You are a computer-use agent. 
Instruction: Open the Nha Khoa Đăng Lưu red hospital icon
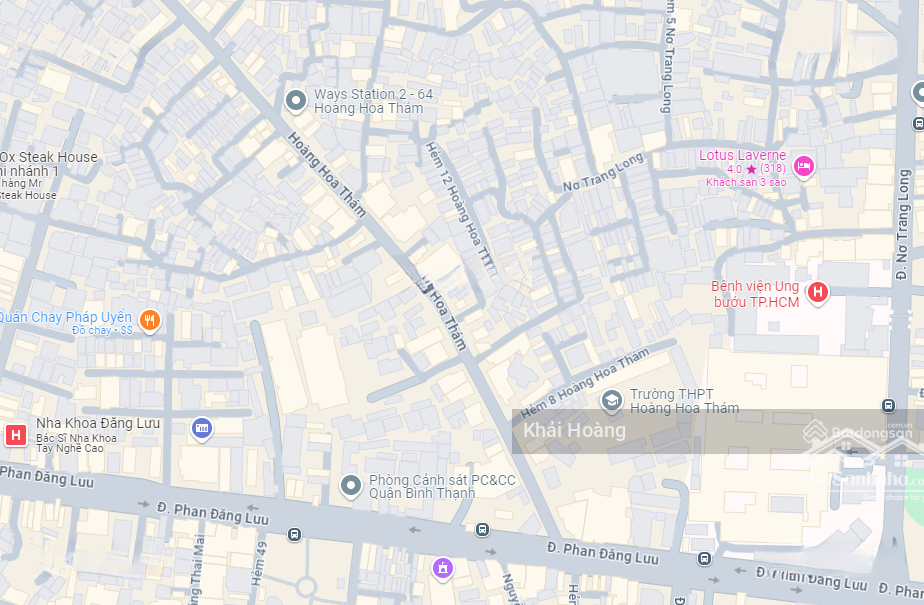point(16,435)
